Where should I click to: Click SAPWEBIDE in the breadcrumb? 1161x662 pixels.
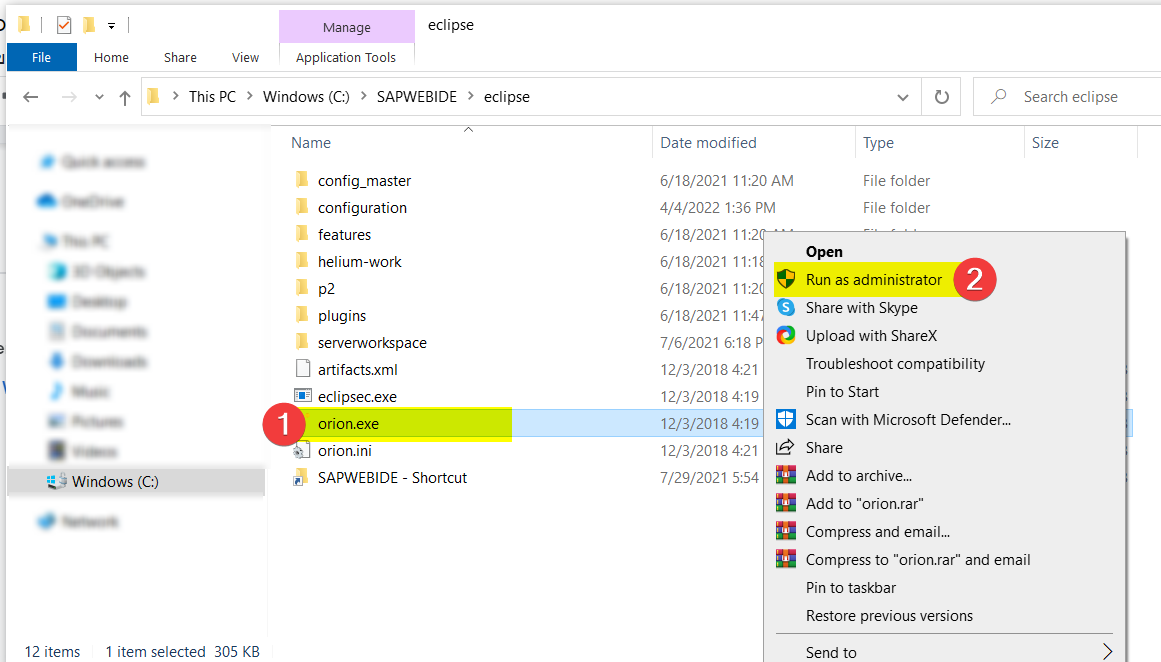[417, 97]
